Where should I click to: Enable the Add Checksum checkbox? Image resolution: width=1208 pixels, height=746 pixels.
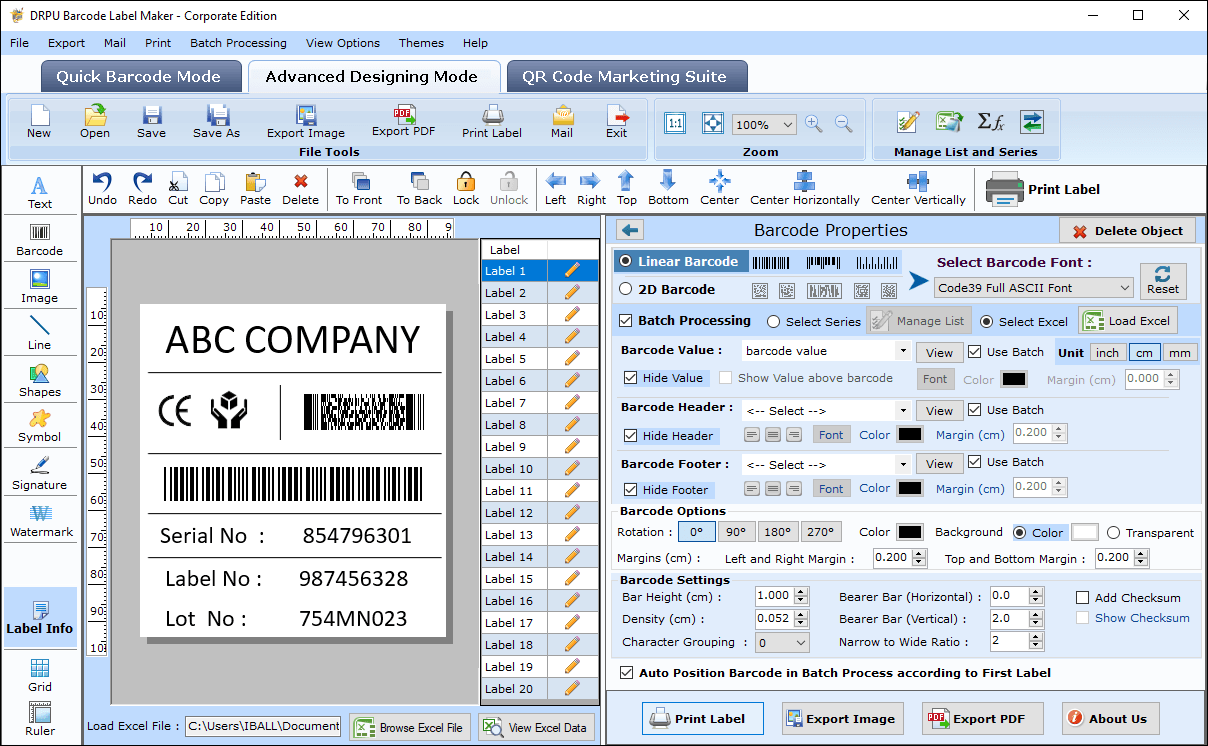click(x=1082, y=598)
